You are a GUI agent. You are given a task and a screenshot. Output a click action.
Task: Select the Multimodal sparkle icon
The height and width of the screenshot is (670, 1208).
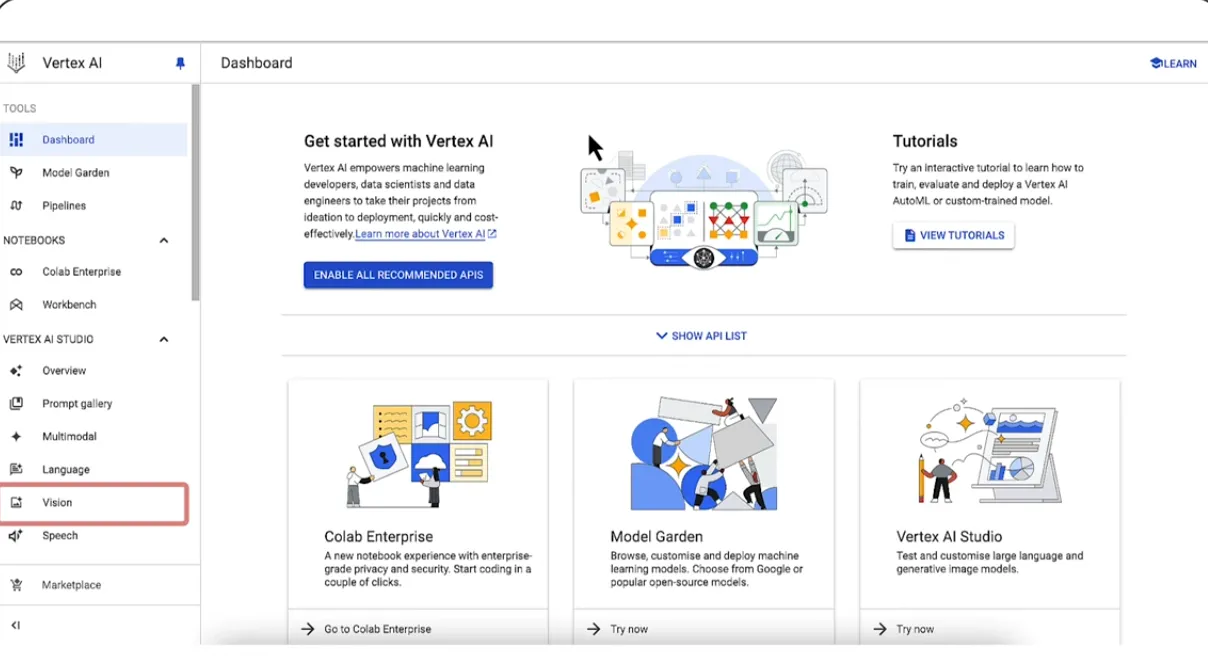pyautogui.click(x=16, y=437)
